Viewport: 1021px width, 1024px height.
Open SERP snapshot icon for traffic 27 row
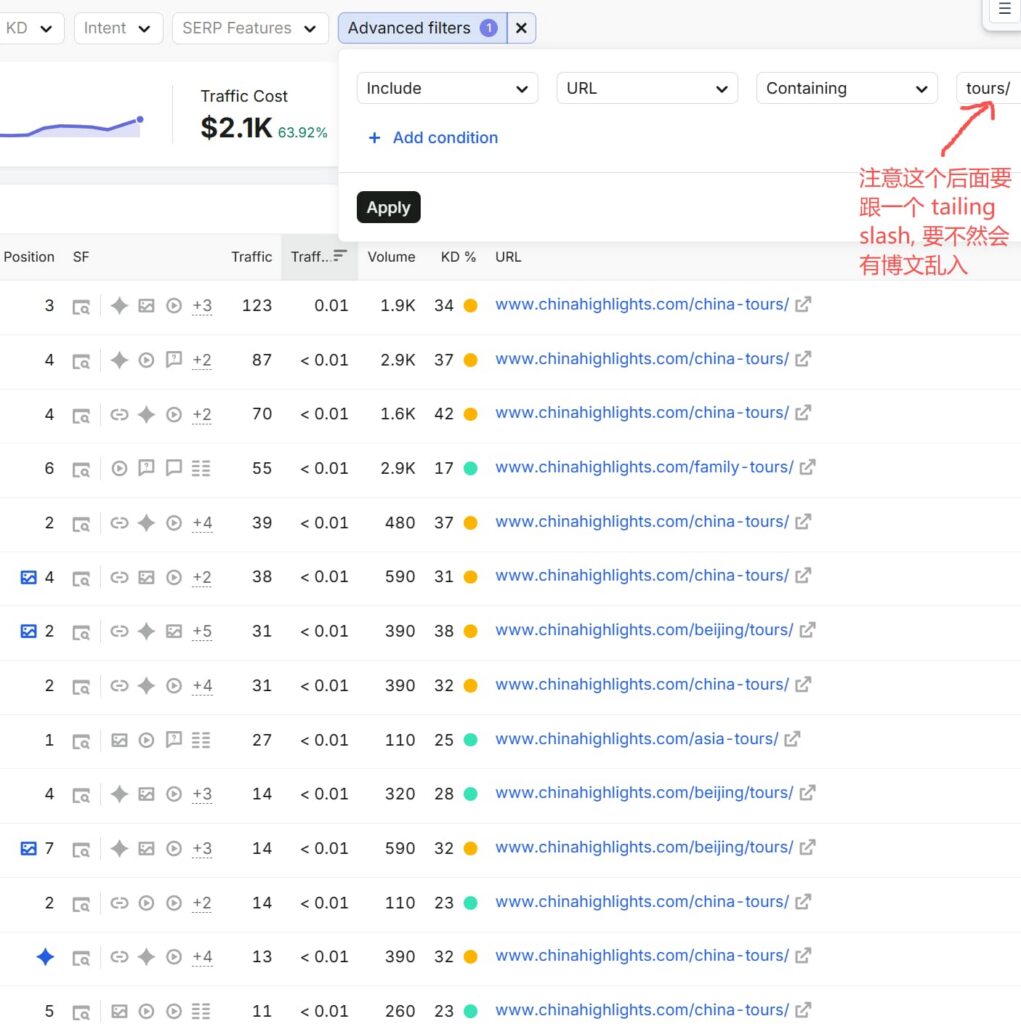81,741
